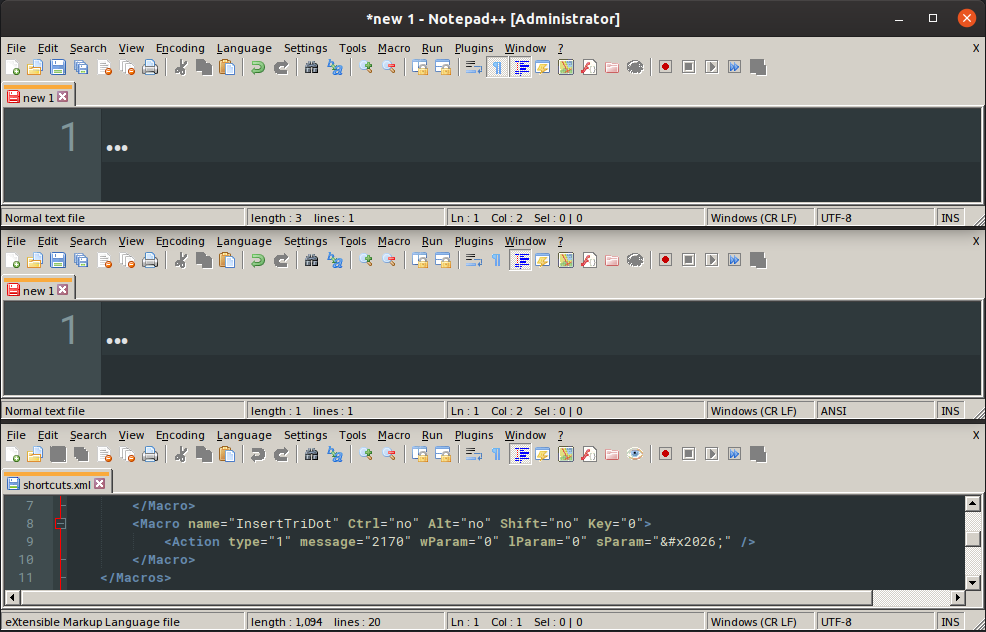Image resolution: width=986 pixels, height=632 pixels.
Task: Toggle vertical scroll sync in the middle window
Action: 419,260
